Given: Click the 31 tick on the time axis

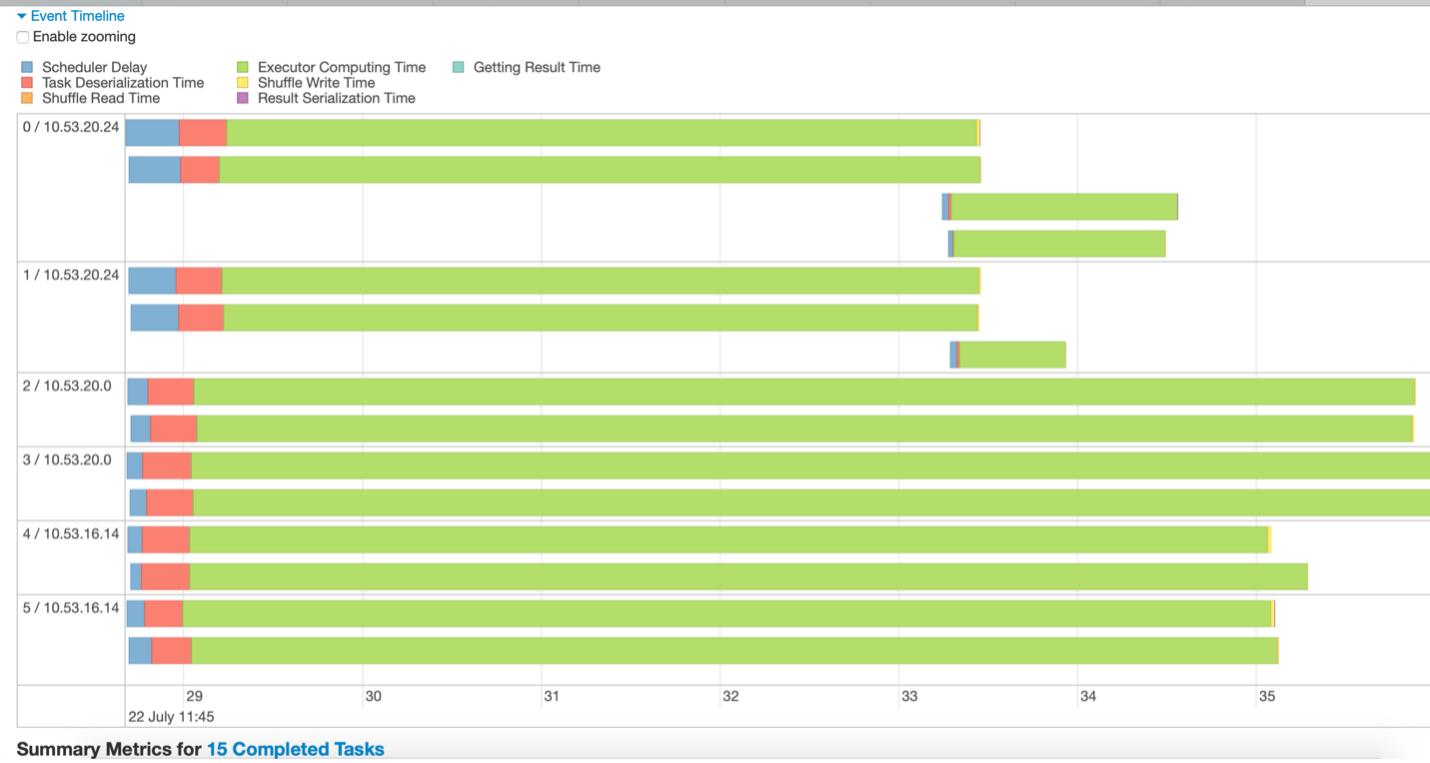Looking at the screenshot, I should coord(551,696).
